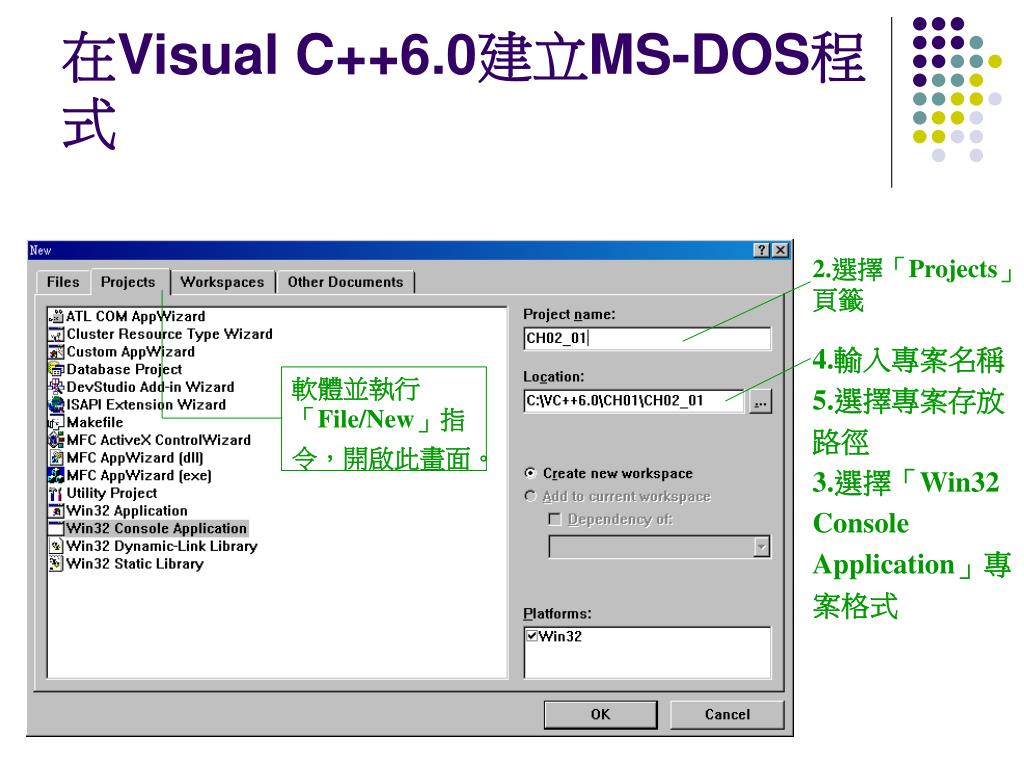Select the Makefile project icon

[x=57, y=423]
